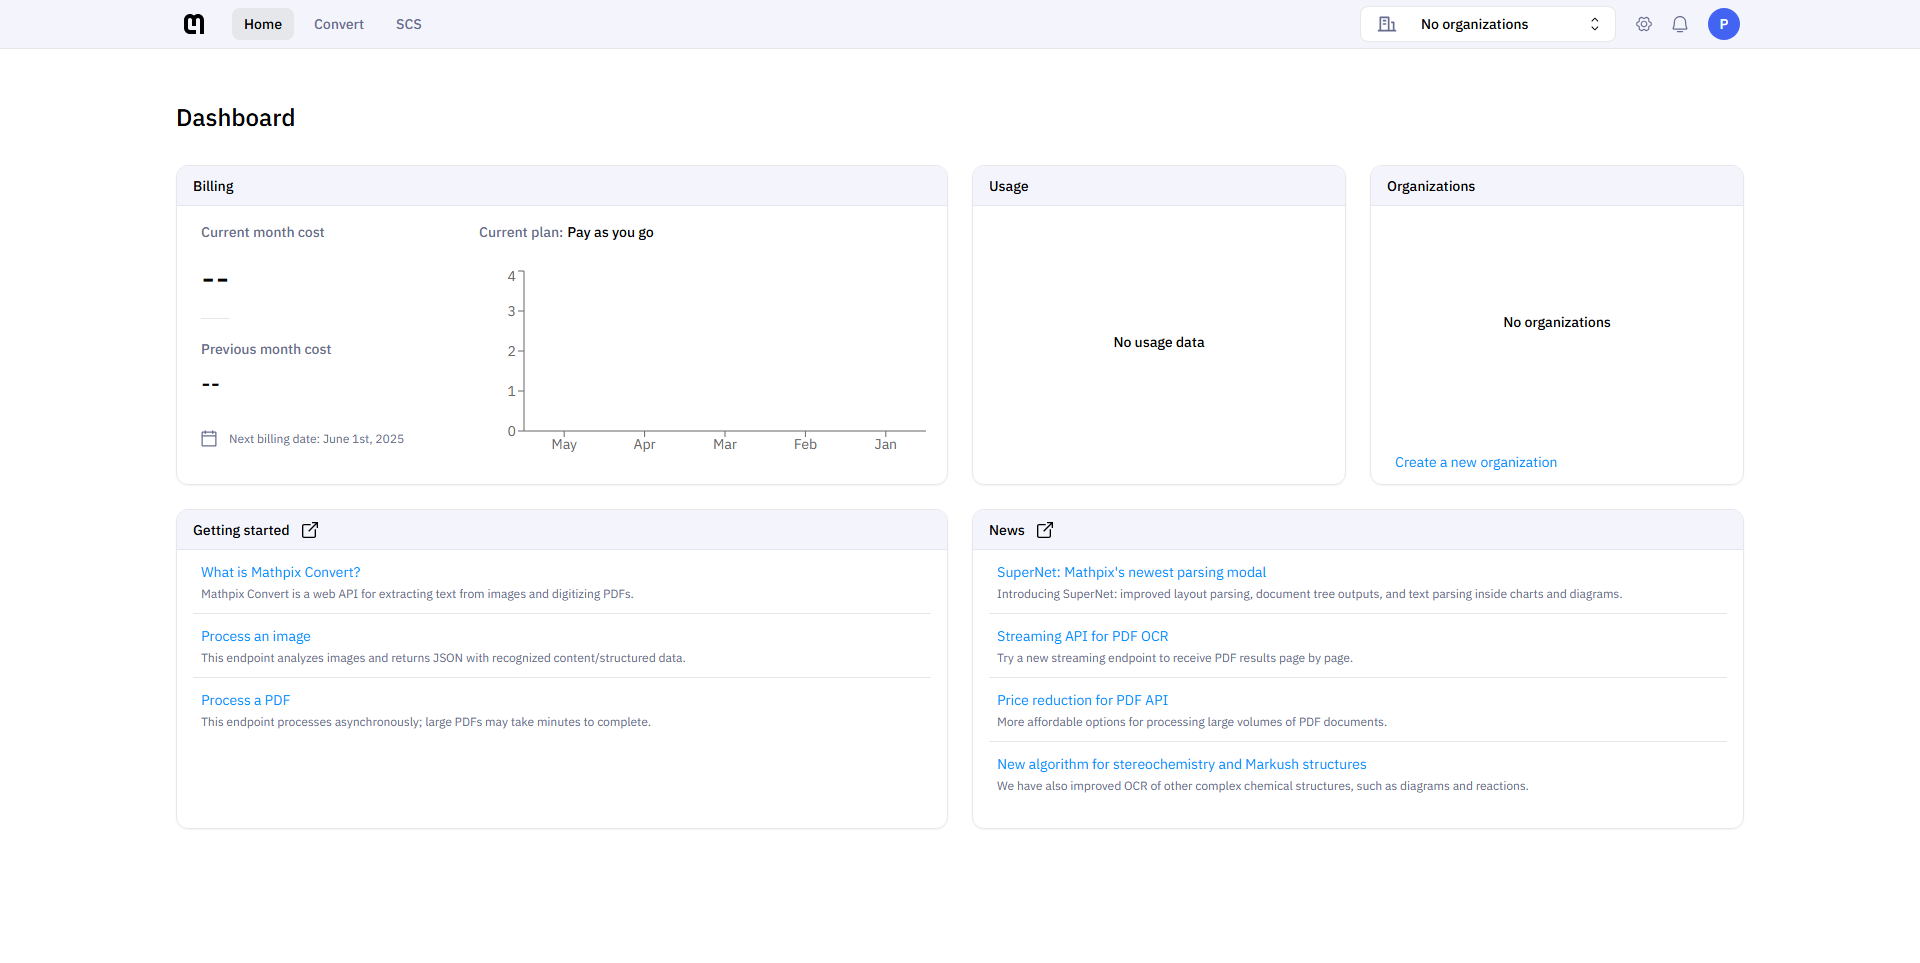Image resolution: width=1920 pixels, height=963 pixels.
Task: Click the building icon in organization selector
Action: (x=1387, y=24)
